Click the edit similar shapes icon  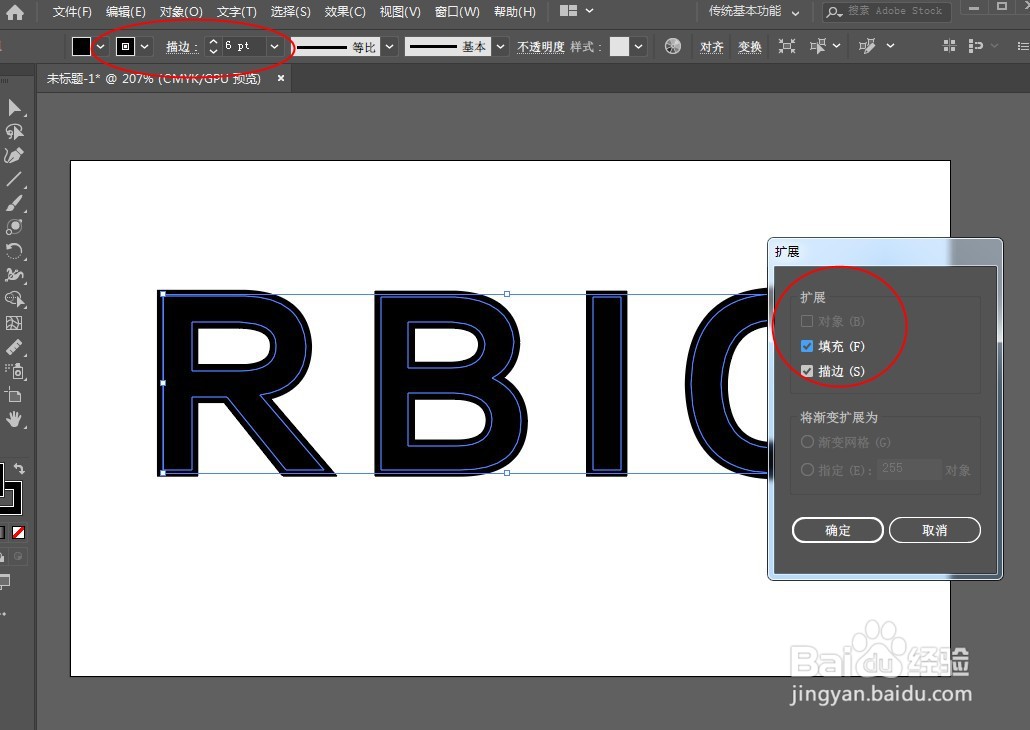867,46
